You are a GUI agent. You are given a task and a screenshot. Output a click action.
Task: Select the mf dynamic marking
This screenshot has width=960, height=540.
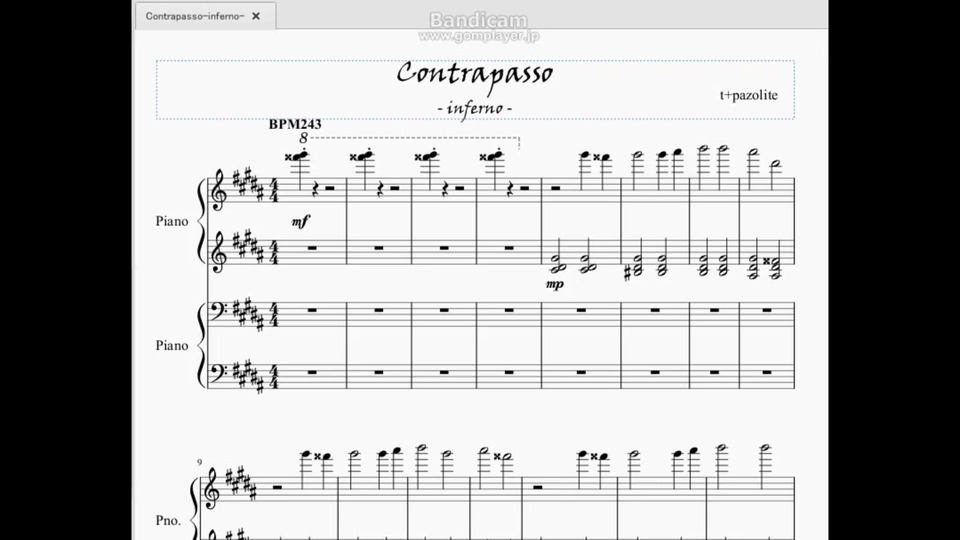click(x=301, y=221)
